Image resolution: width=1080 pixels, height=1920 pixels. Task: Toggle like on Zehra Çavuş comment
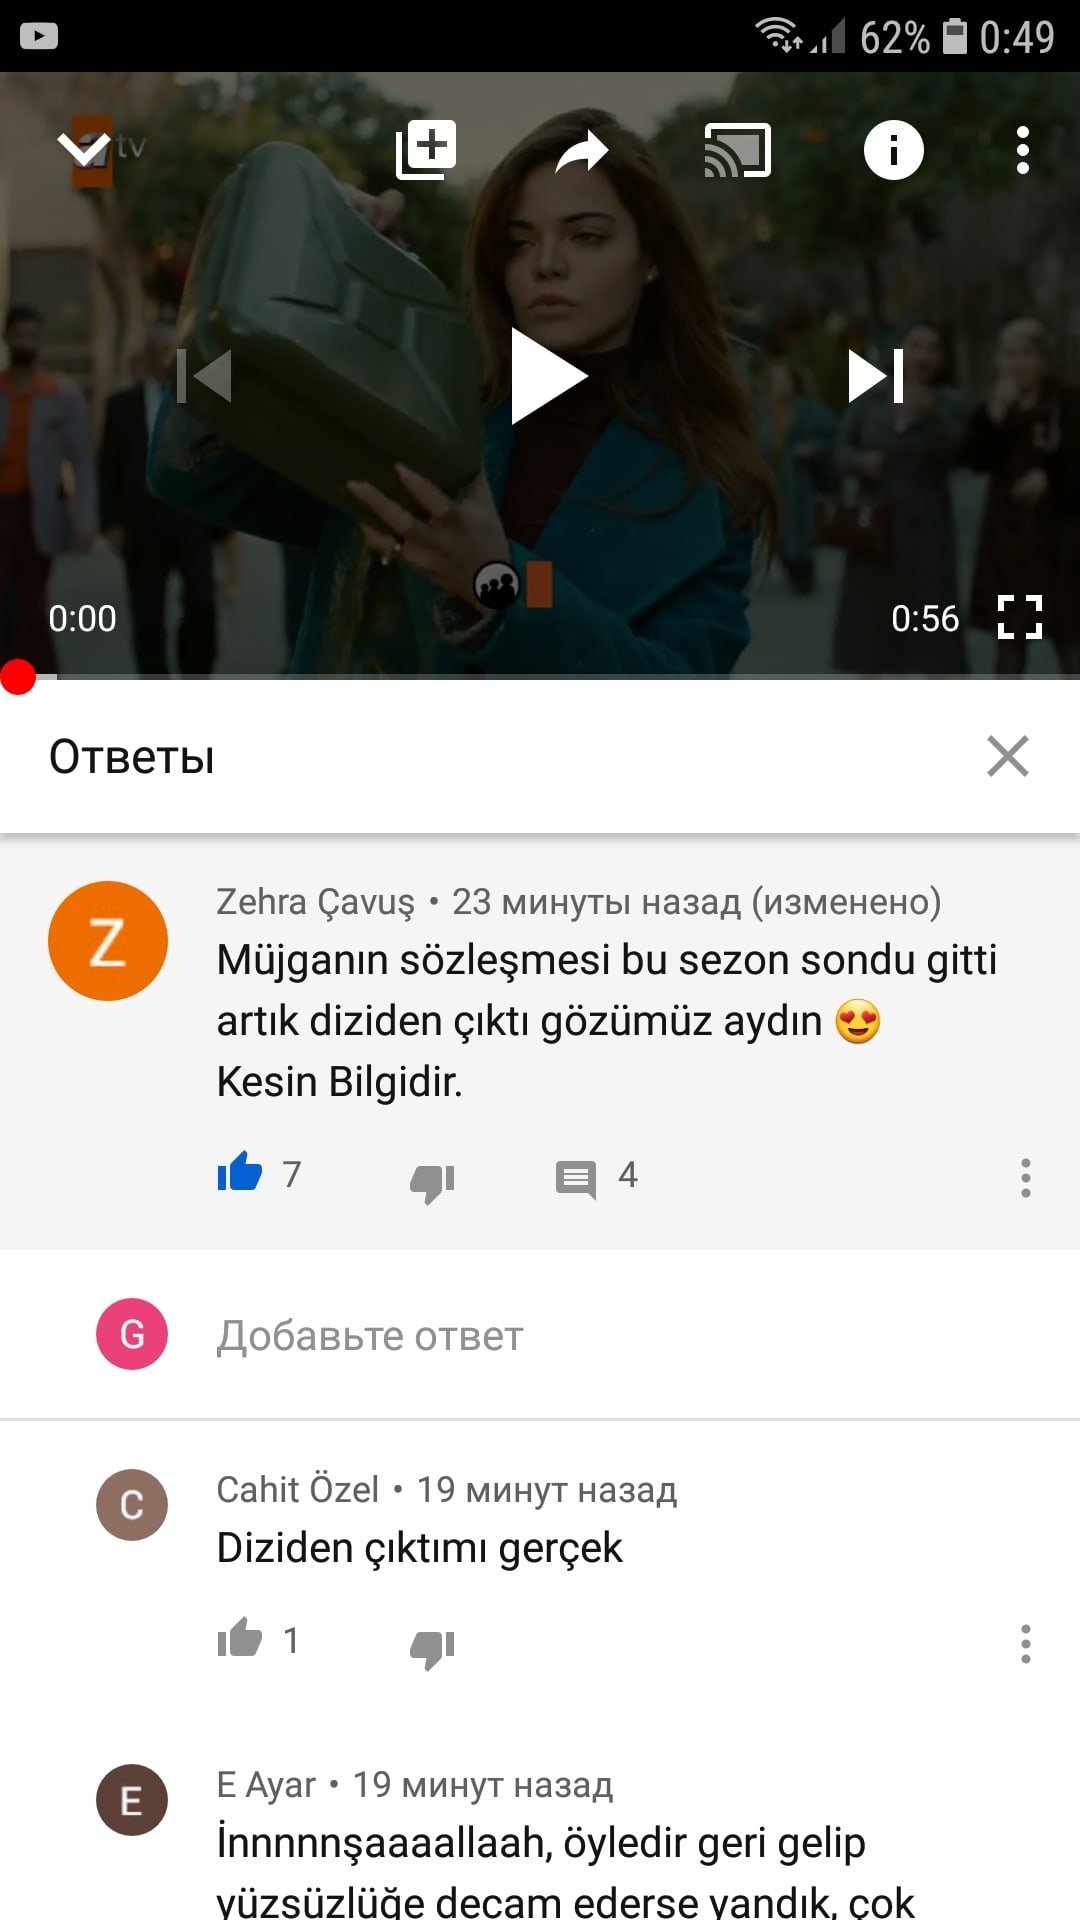pos(240,1172)
